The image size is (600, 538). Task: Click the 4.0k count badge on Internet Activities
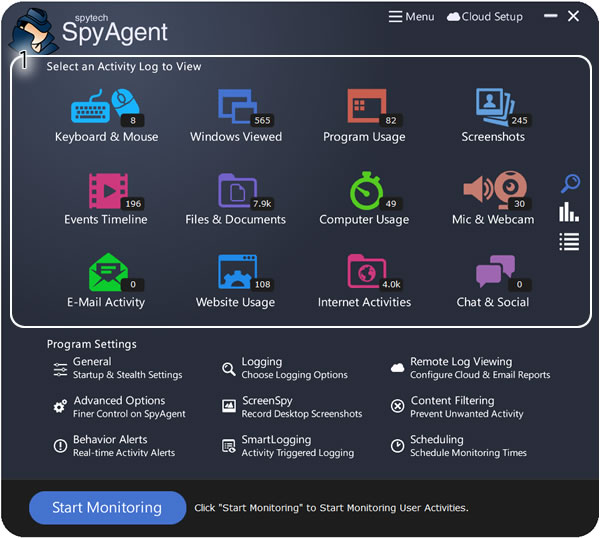click(391, 284)
